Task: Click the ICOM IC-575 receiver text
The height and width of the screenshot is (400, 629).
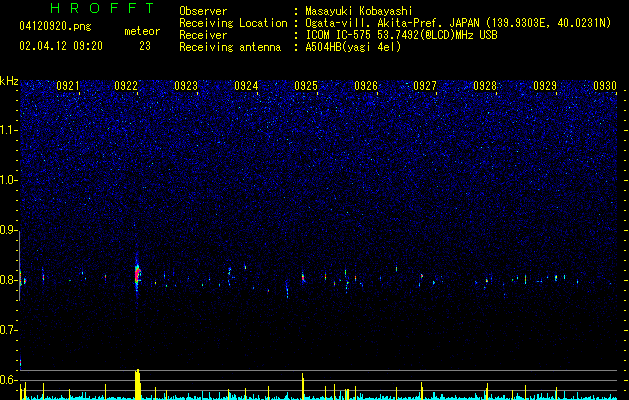Action: 401,35
